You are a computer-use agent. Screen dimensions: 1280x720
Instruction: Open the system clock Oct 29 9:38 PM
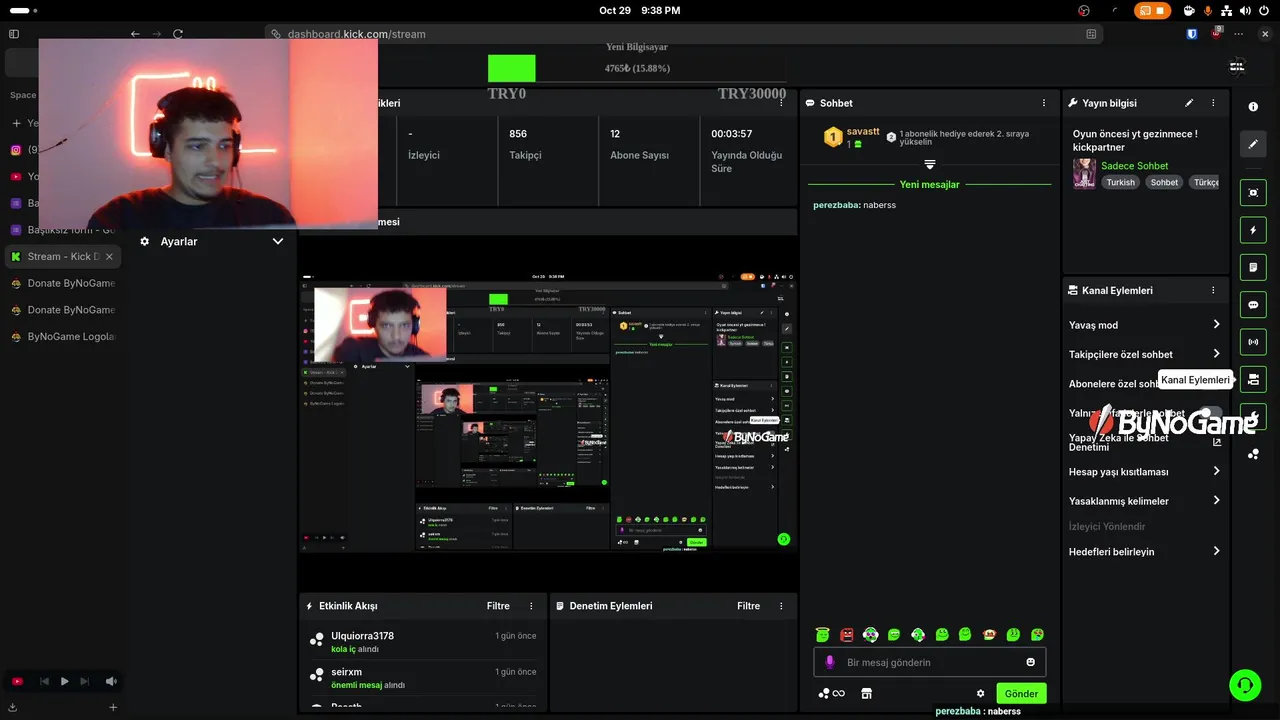639,10
